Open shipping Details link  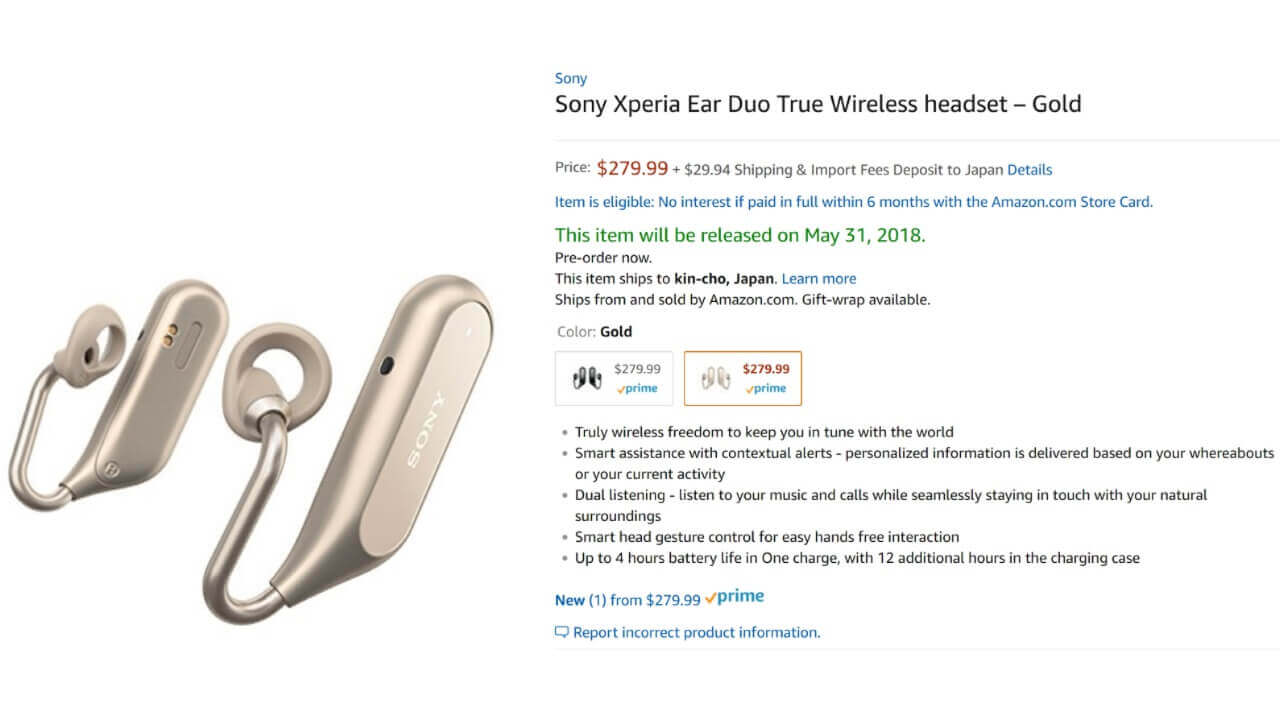click(1029, 170)
